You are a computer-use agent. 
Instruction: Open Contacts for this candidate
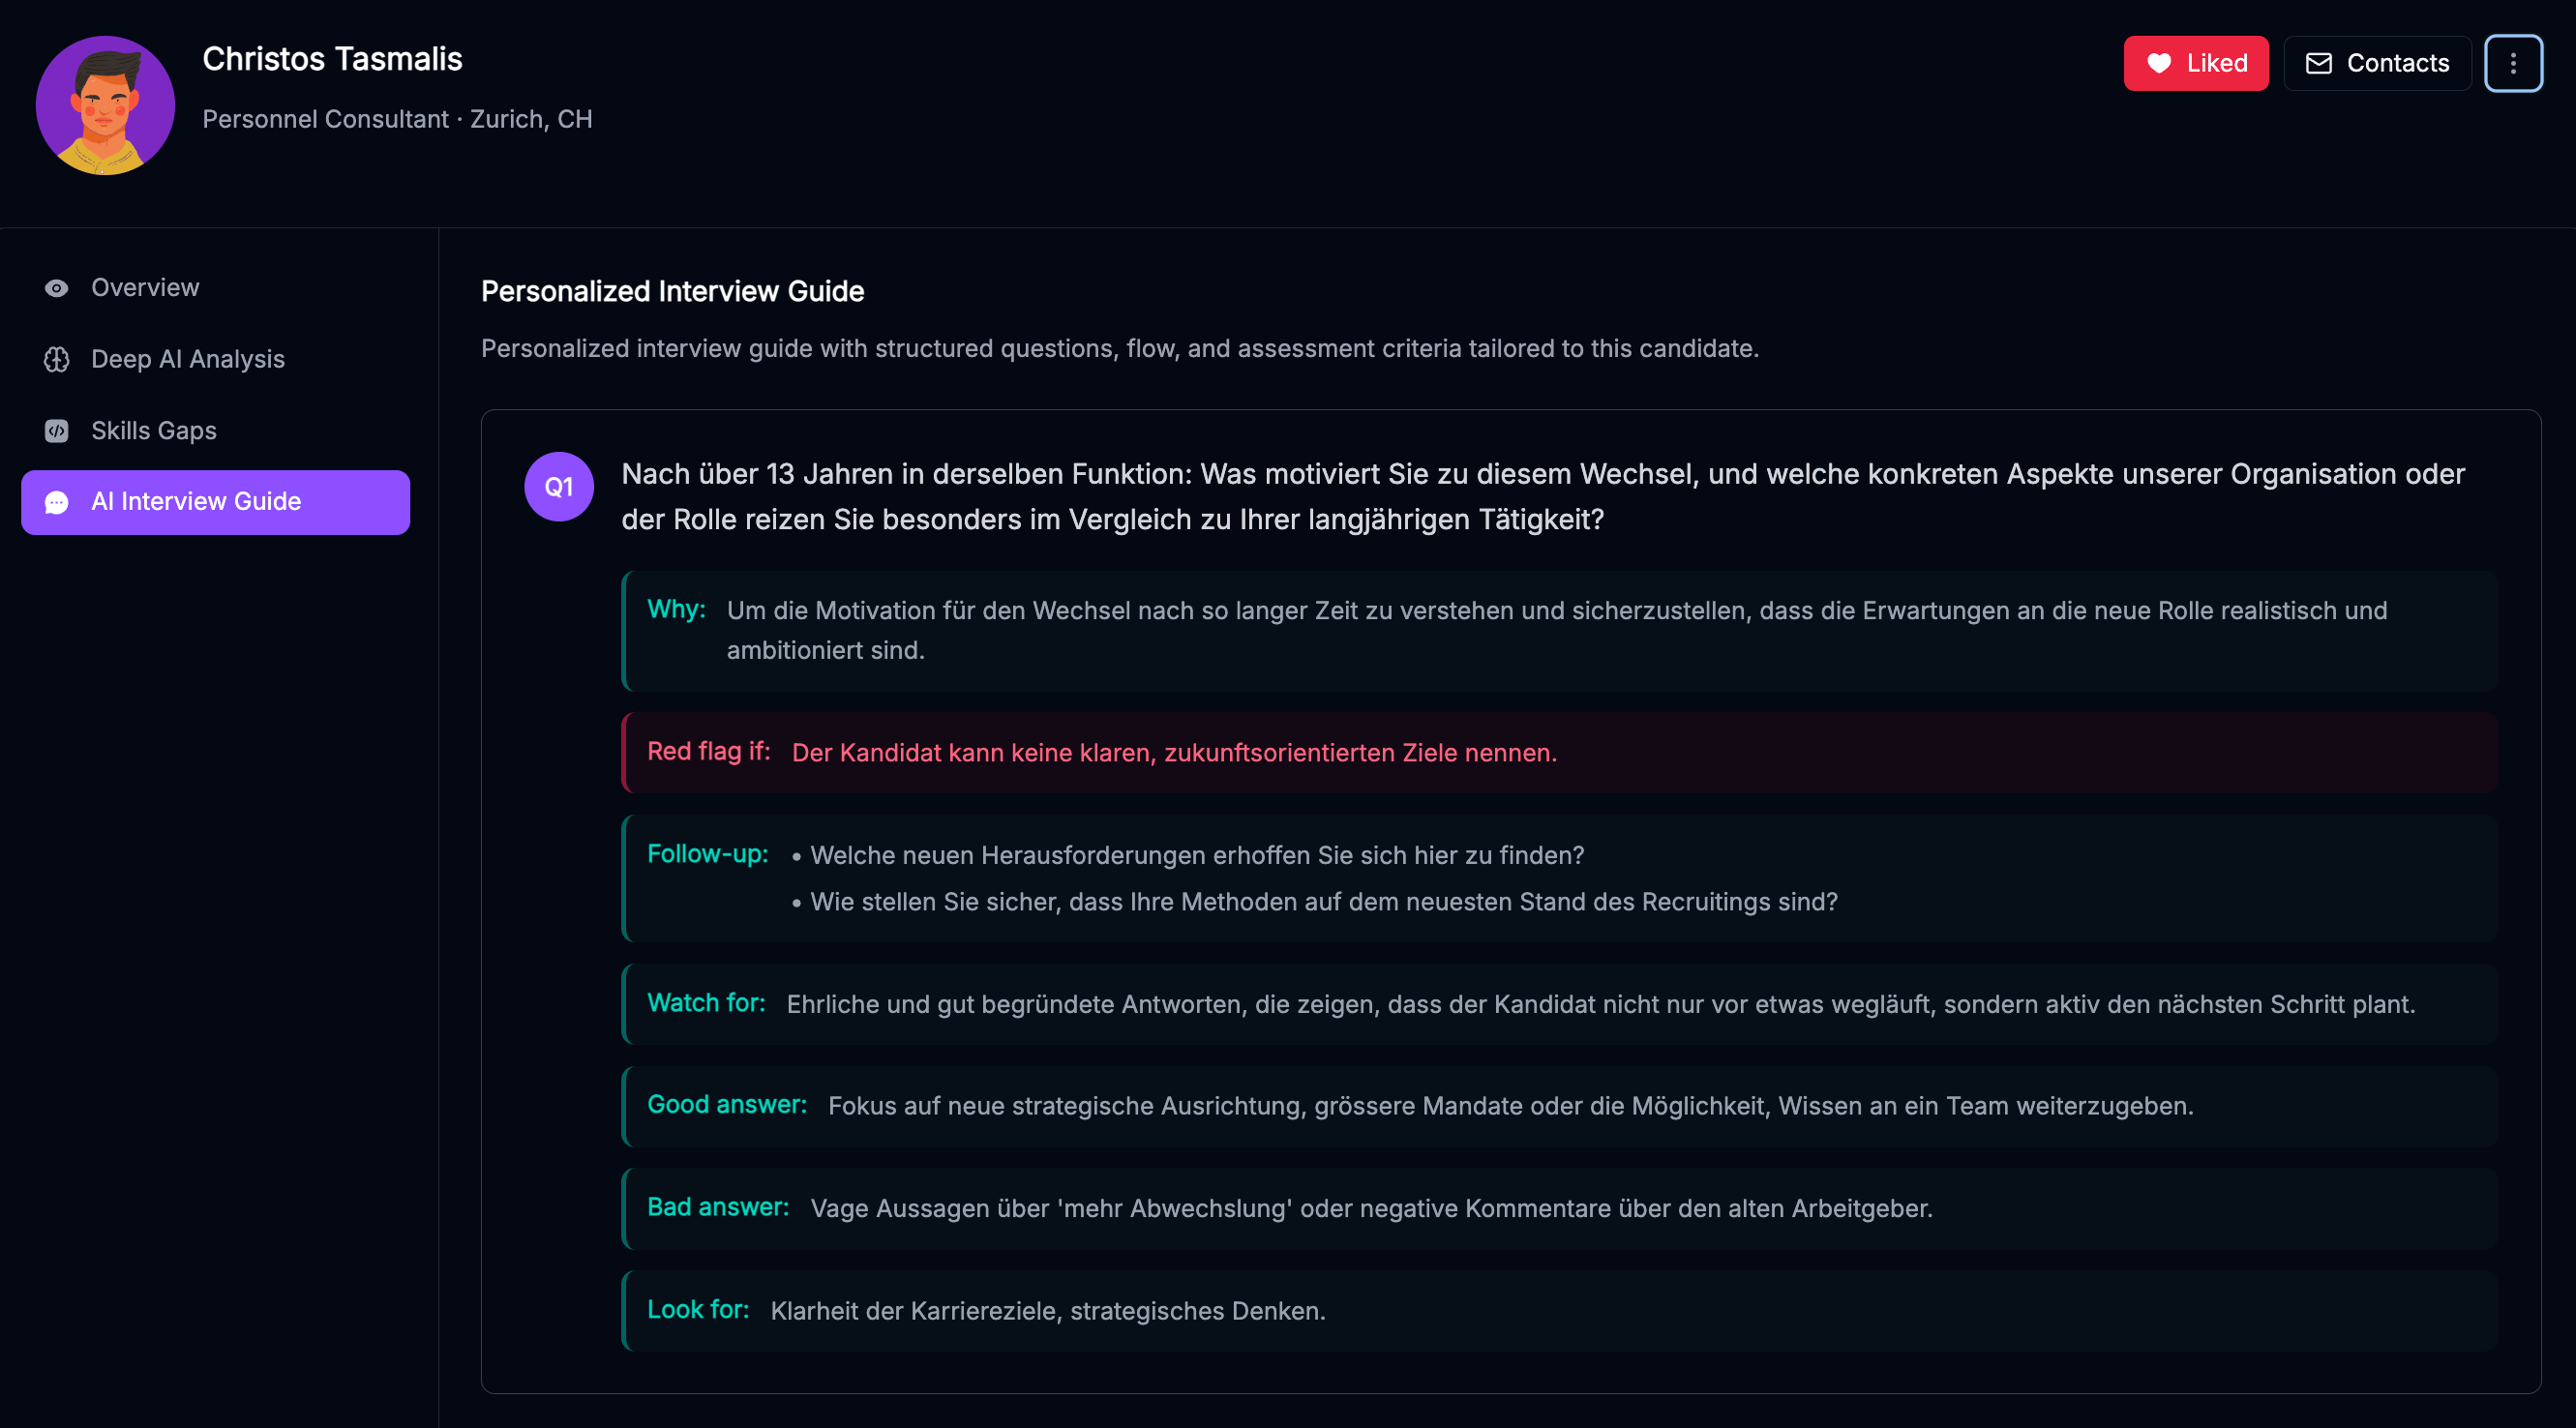pos(2376,63)
